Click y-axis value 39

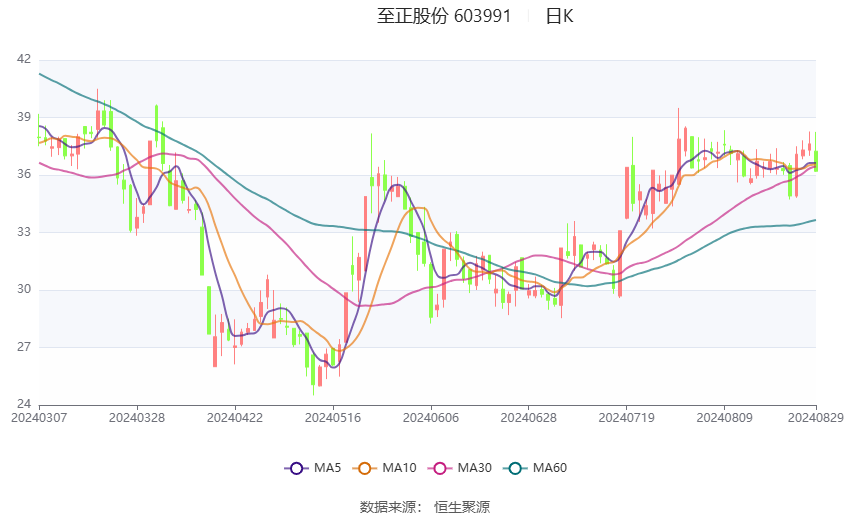(x=24, y=117)
